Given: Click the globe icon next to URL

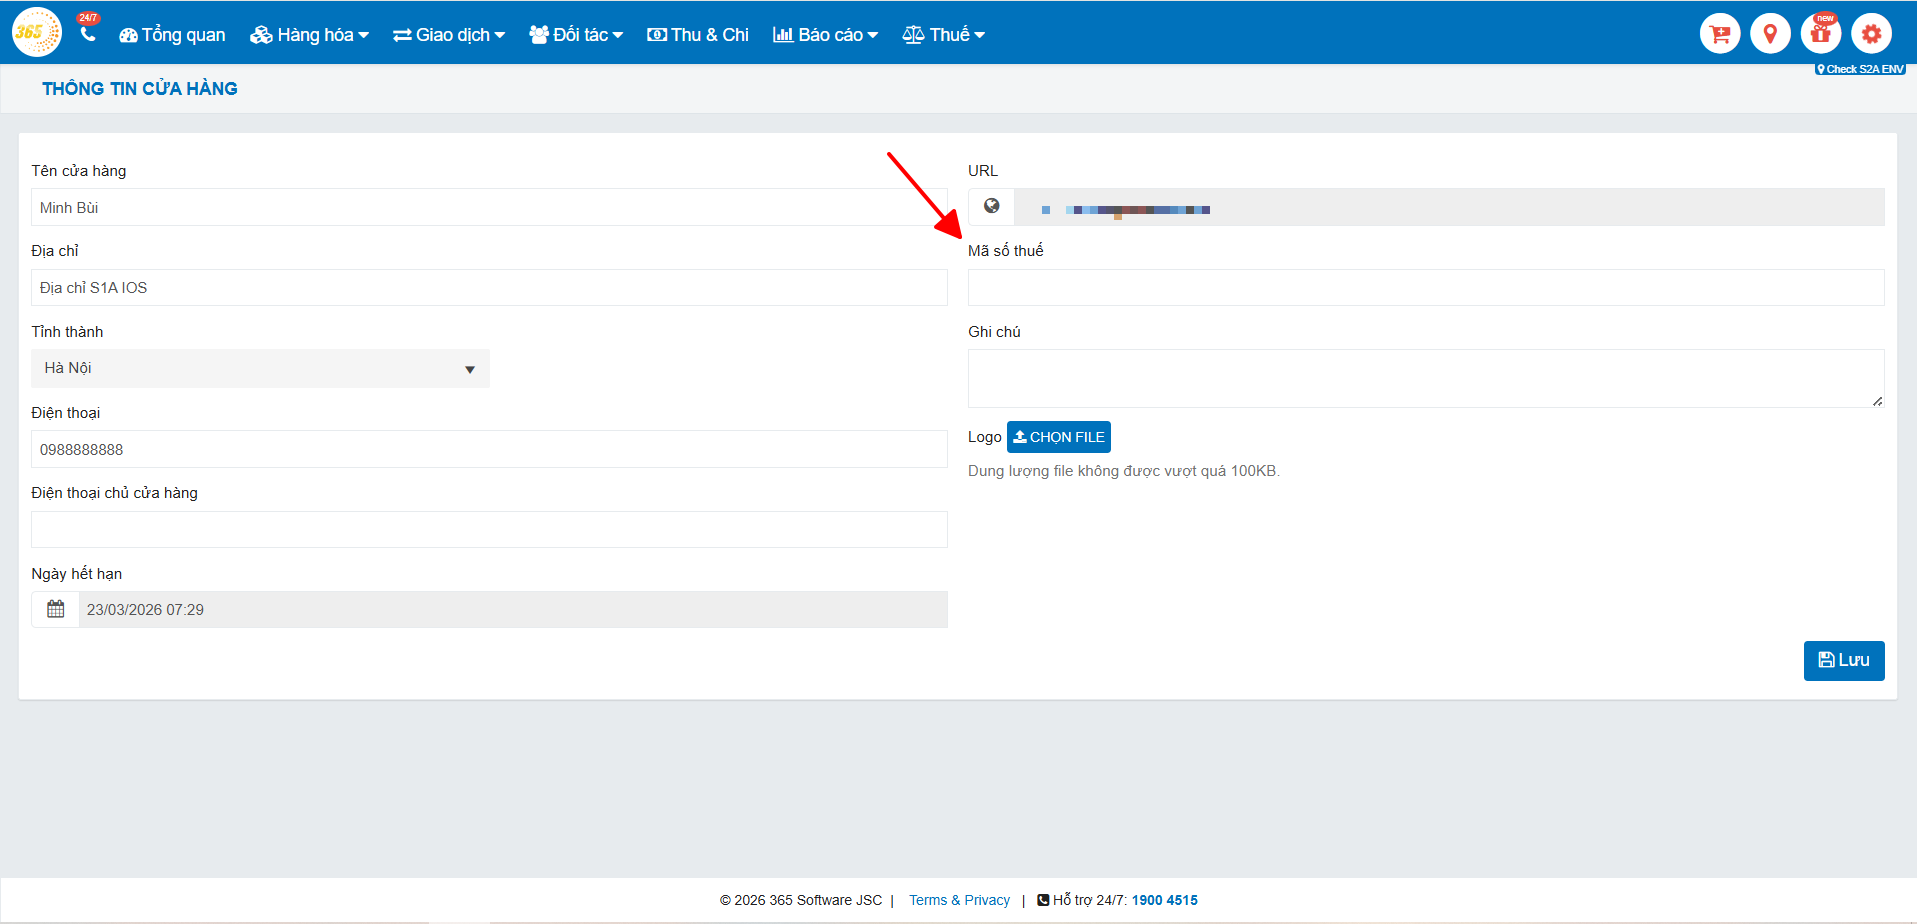Looking at the screenshot, I should [x=991, y=207].
